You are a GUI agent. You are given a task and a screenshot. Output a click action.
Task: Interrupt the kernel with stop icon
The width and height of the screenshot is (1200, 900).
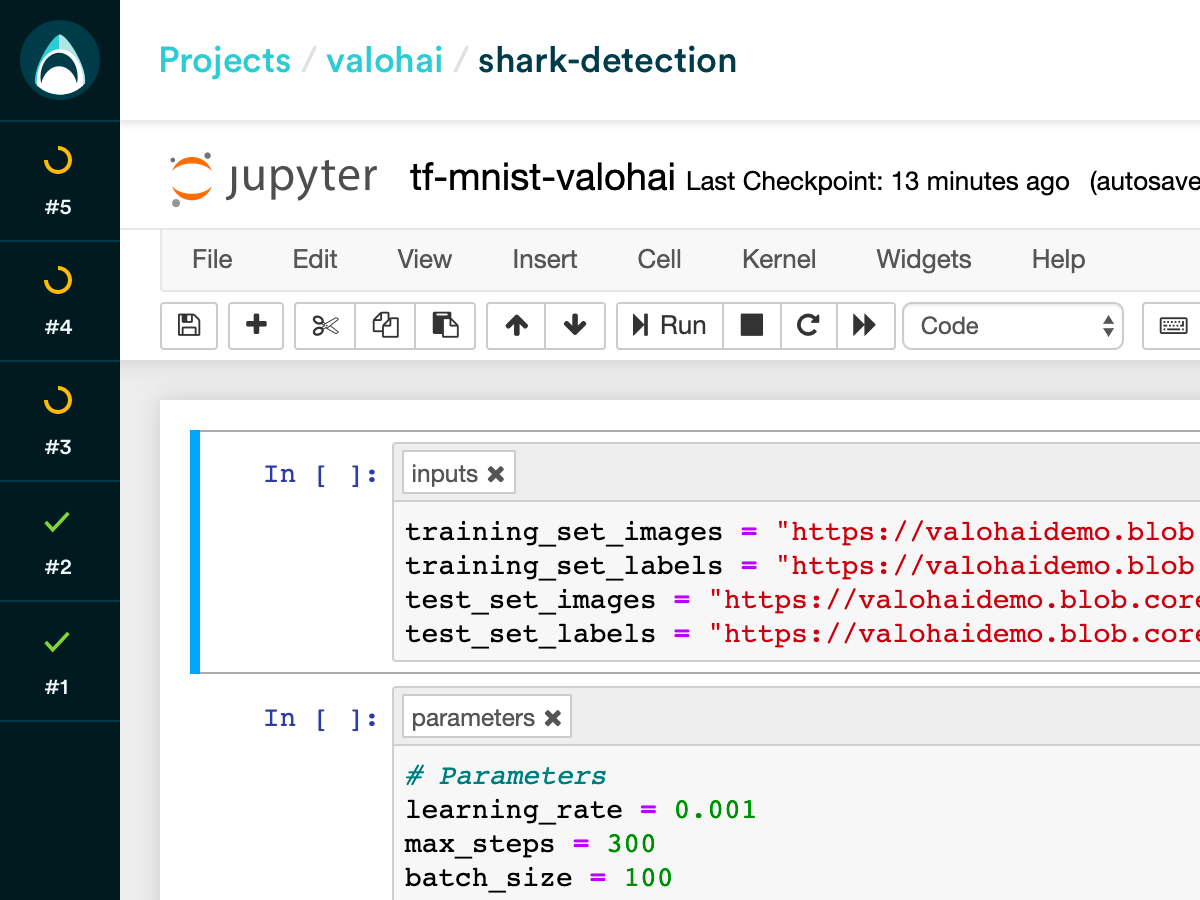click(x=751, y=325)
